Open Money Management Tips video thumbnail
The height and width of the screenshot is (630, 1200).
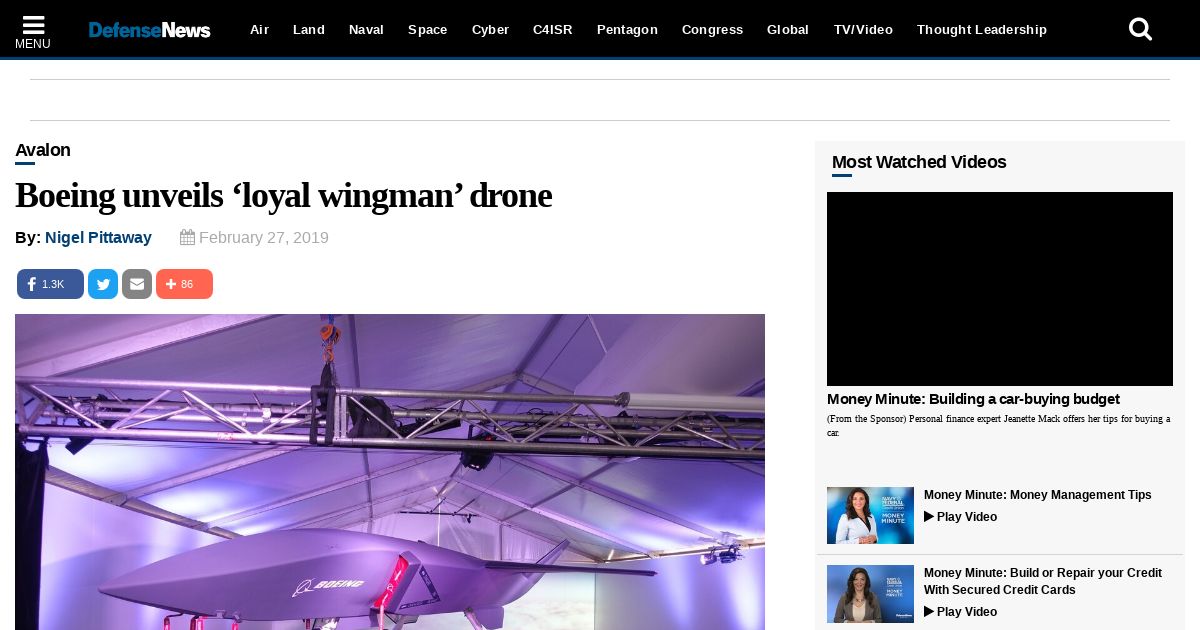coord(870,515)
